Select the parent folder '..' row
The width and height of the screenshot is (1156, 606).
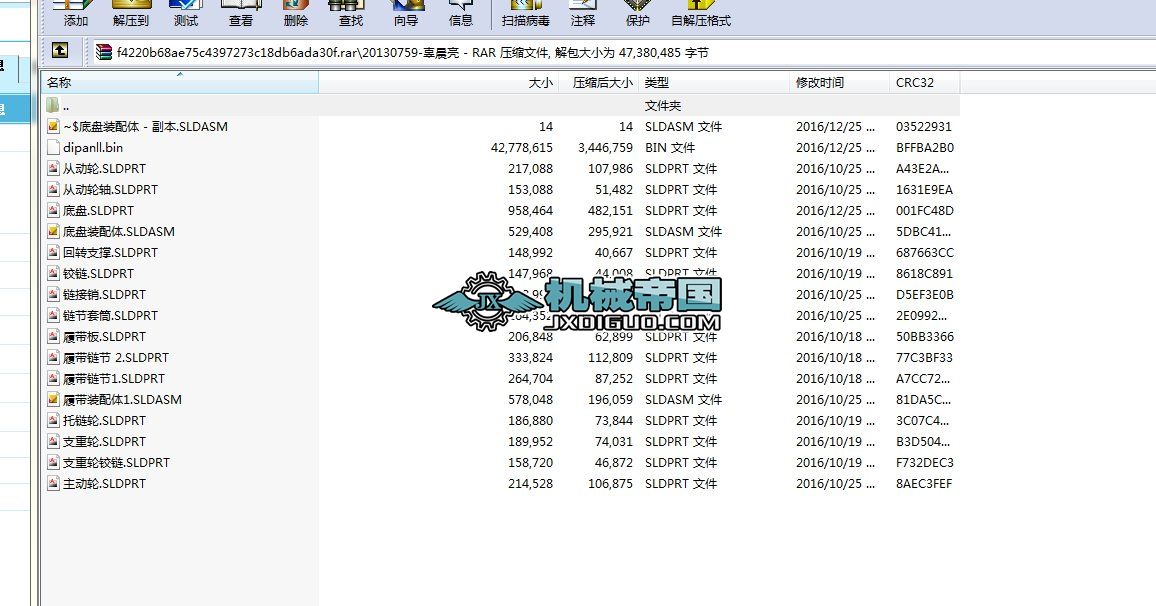coord(501,105)
